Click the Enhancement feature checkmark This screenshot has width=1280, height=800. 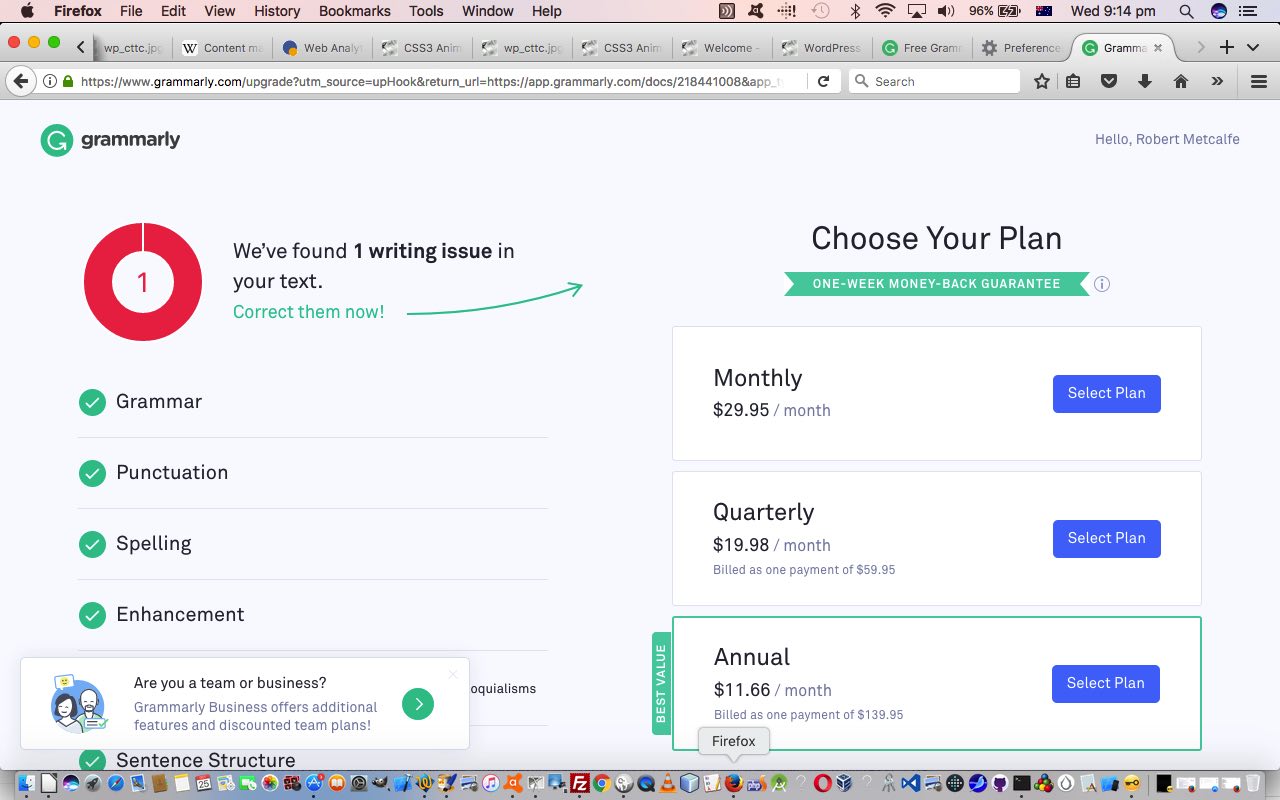pos(92,615)
